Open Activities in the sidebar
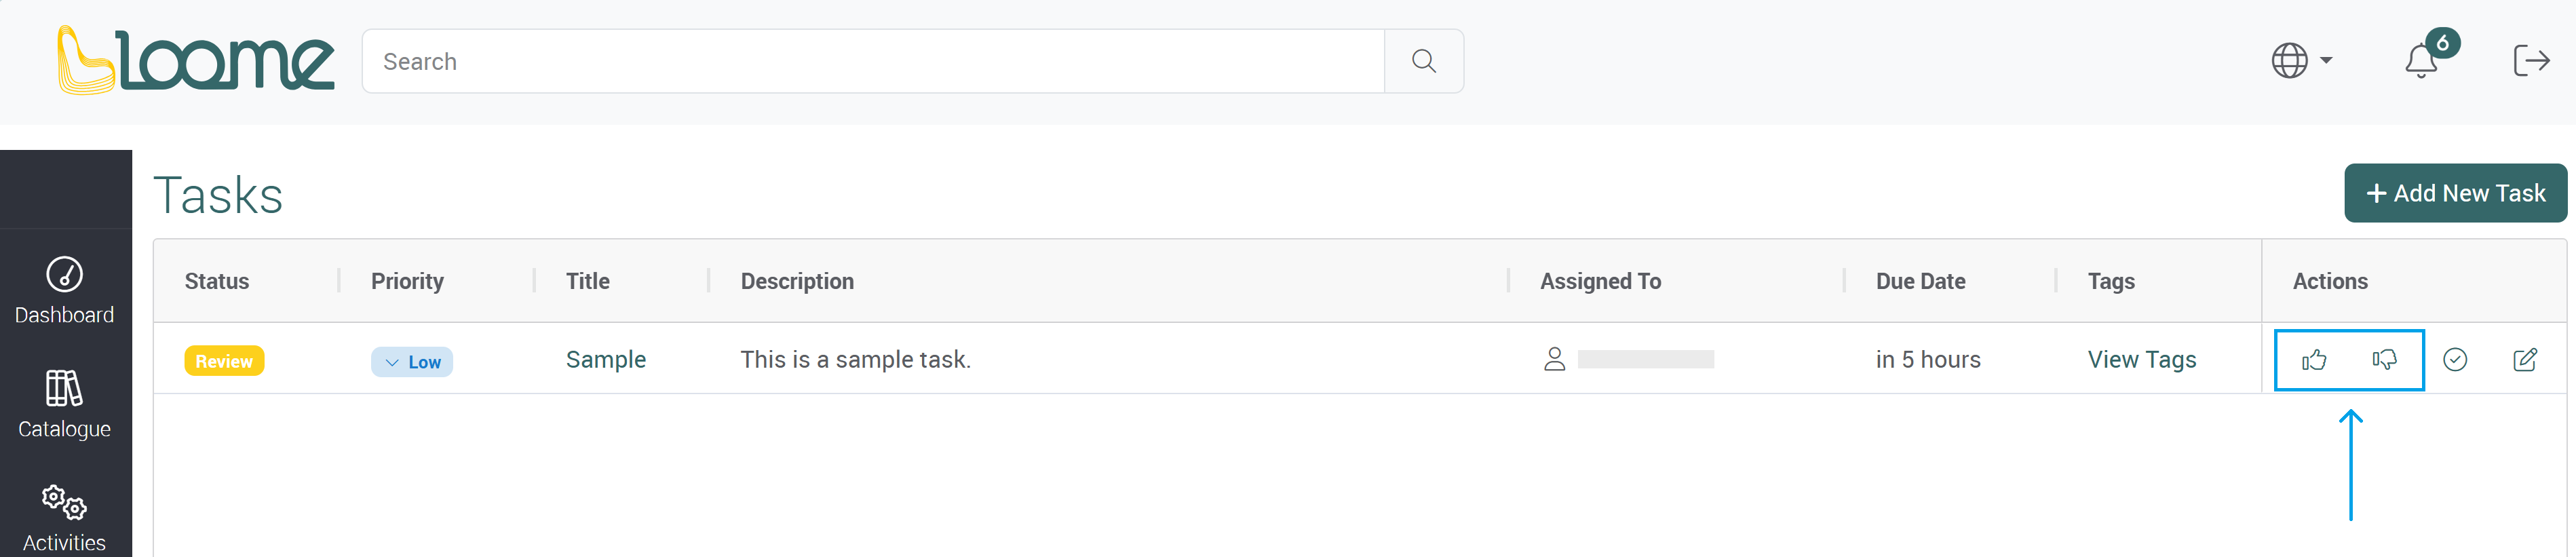This screenshot has width=2576, height=557. pos(65,518)
